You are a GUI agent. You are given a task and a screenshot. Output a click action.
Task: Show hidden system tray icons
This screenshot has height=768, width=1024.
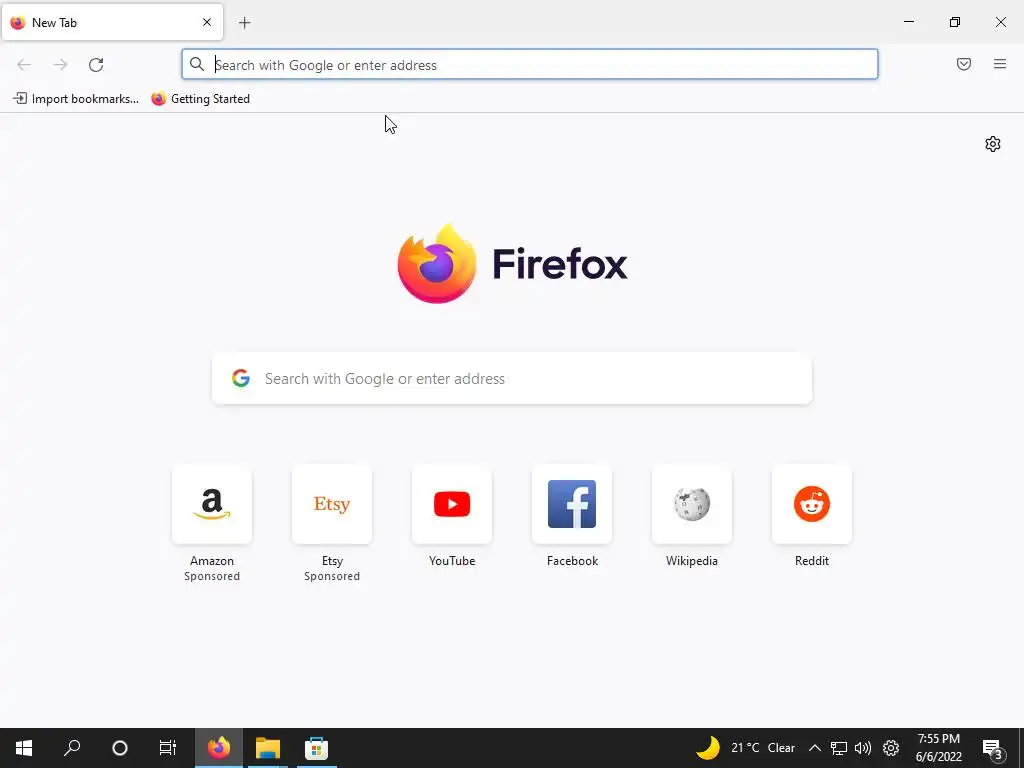point(814,748)
